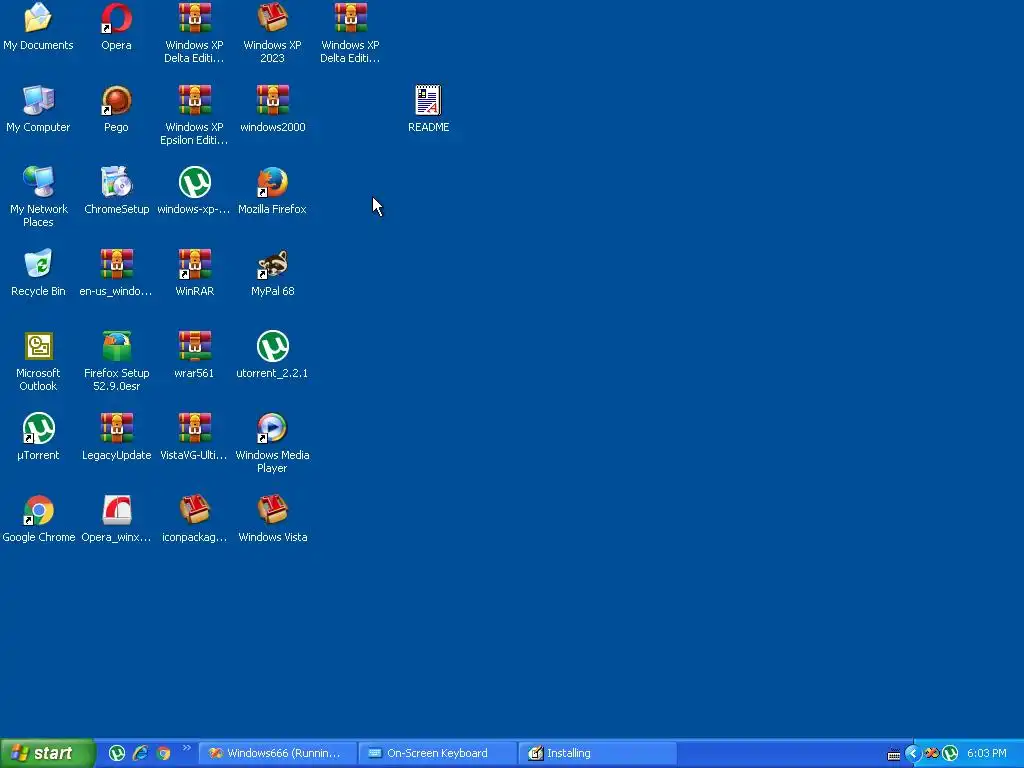The width and height of the screenshot is (1024, 768).
Task: Select the ChromeSetup installer icon
Action: [x=116, y=190]
